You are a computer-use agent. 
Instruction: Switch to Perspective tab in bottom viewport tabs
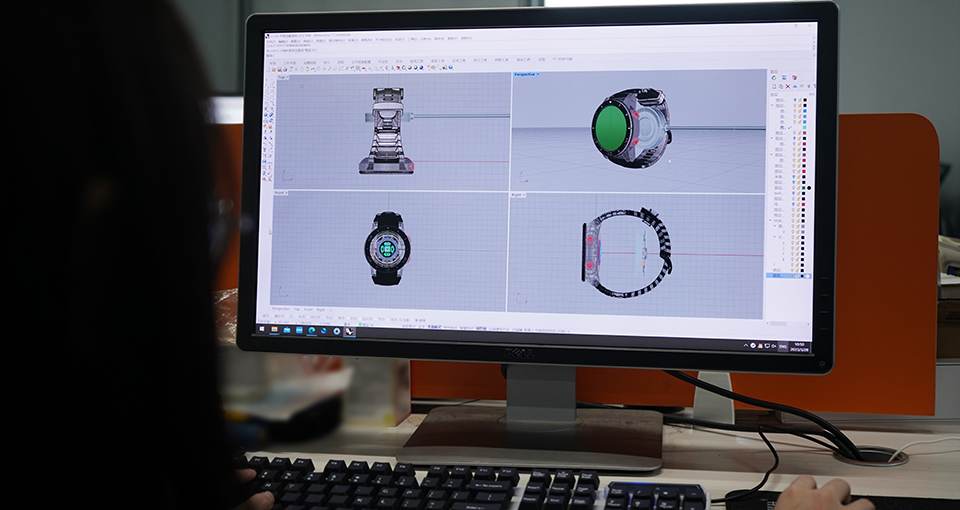tap(281, 309)
